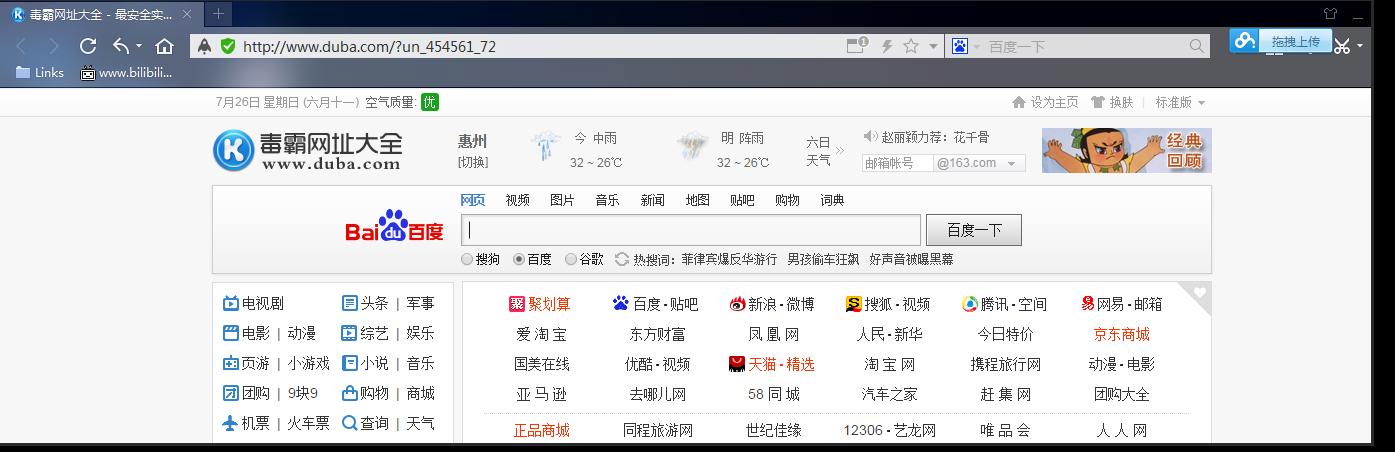
Task: Expand the screenshot tool dropdown arrow
Action: [1361, 46]
